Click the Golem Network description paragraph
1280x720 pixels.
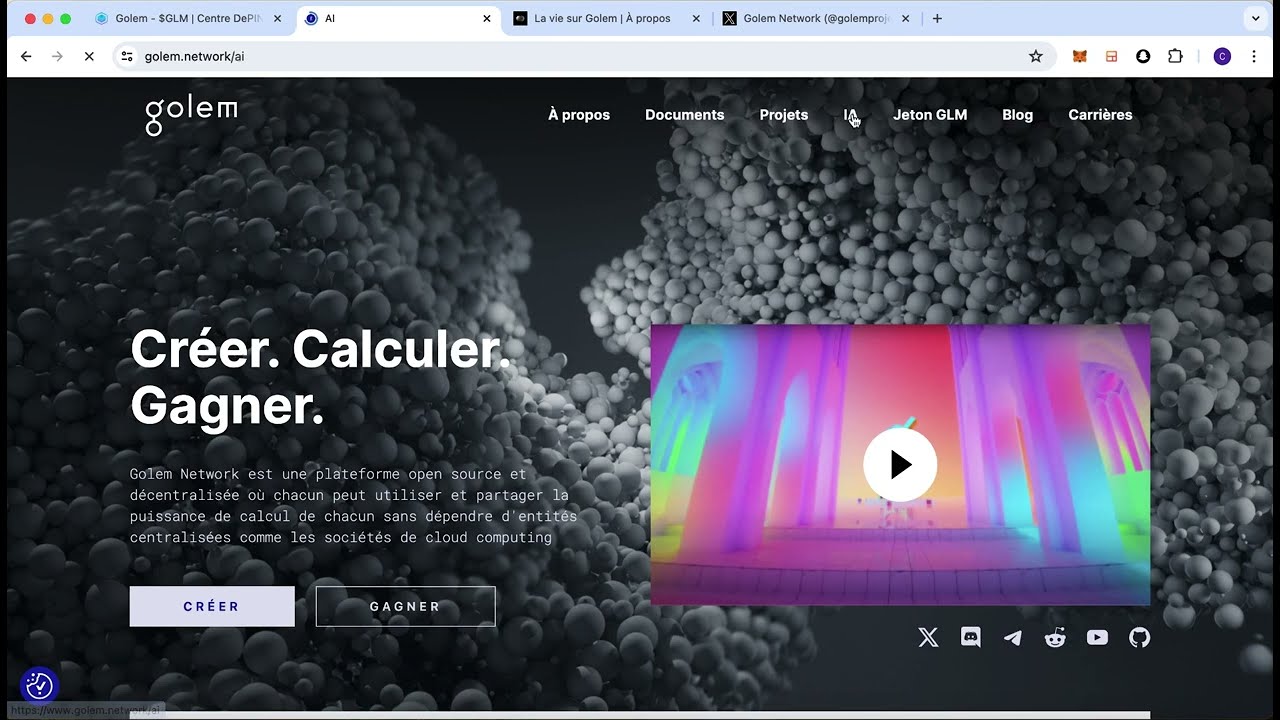point(353,505)
